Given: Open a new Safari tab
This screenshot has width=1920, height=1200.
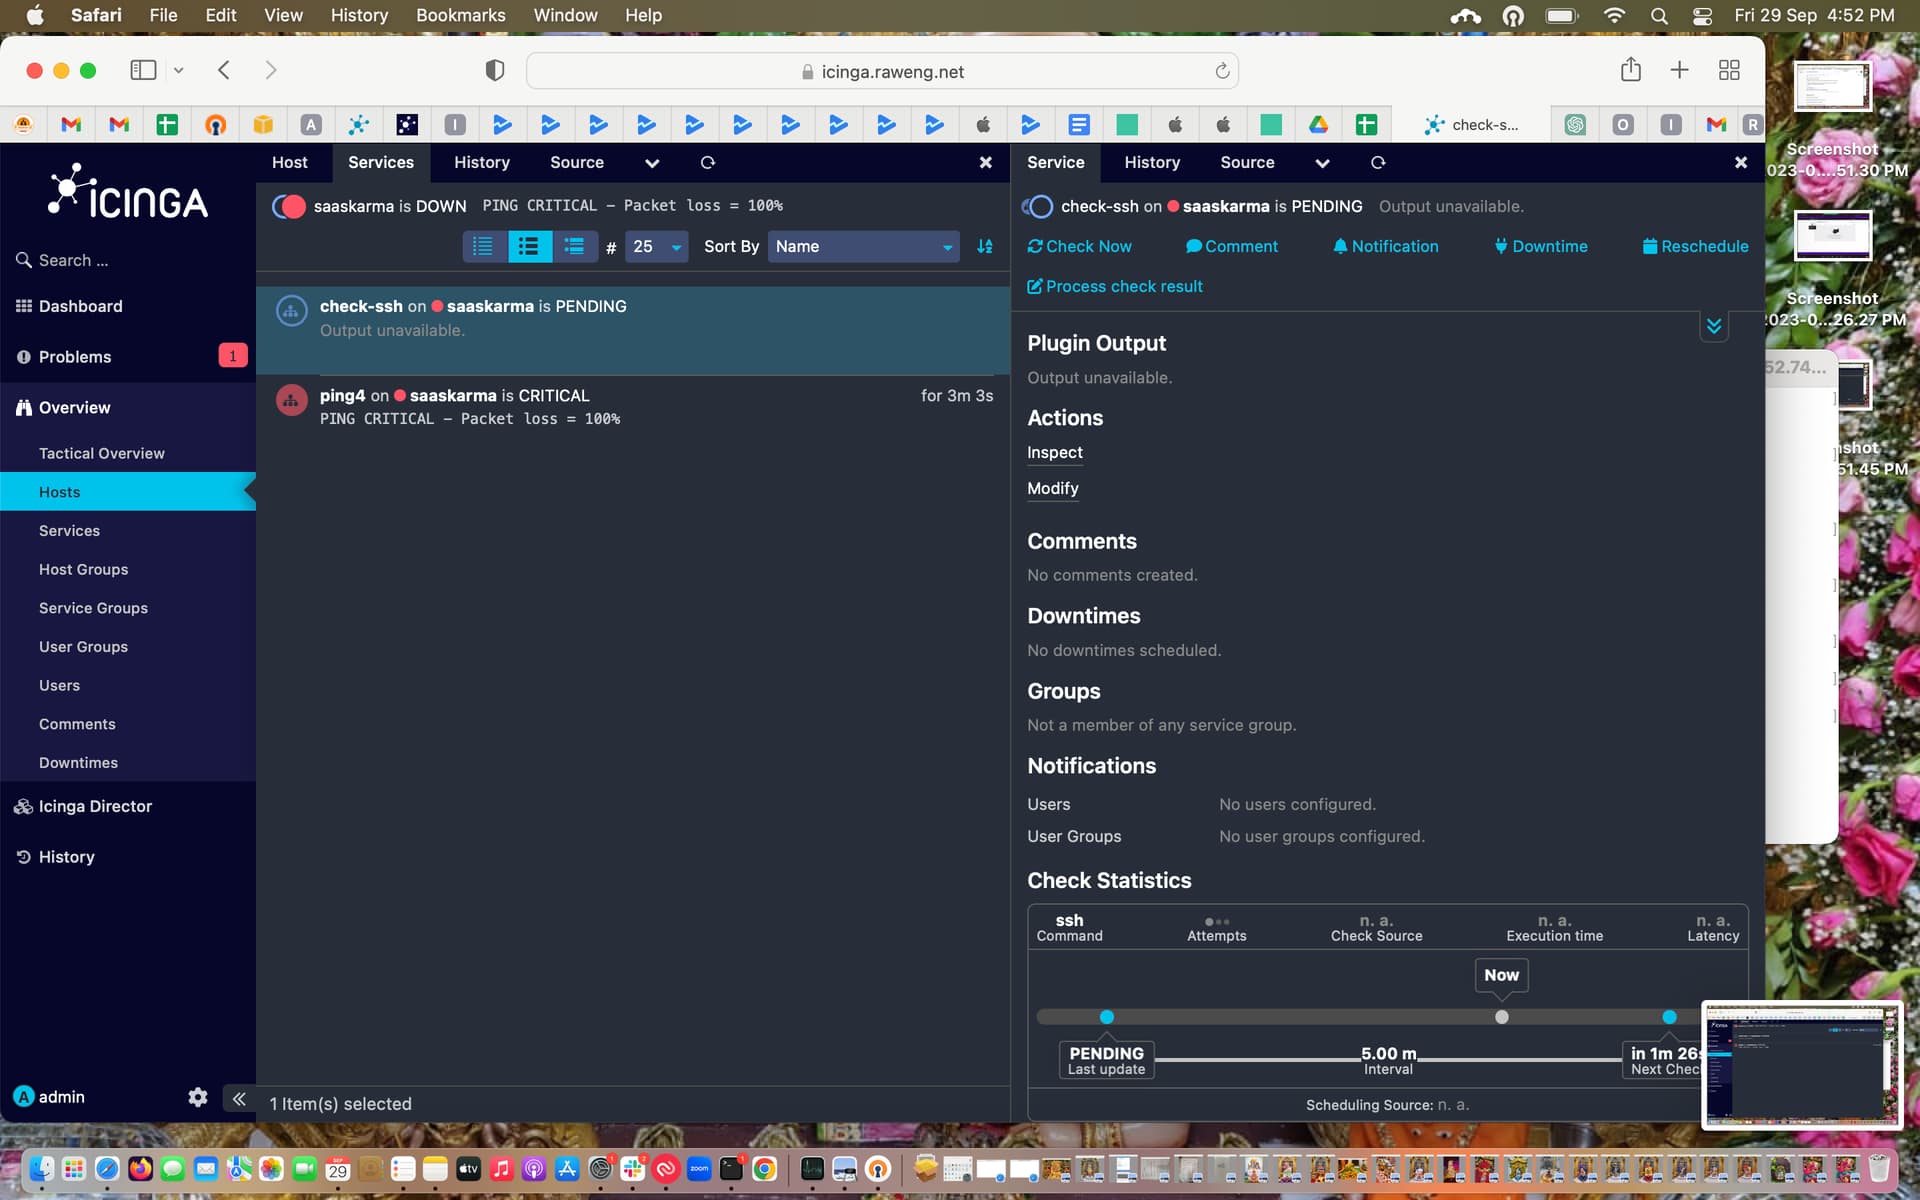Looking at the screenshot, I should click(x=1680, y=69).
